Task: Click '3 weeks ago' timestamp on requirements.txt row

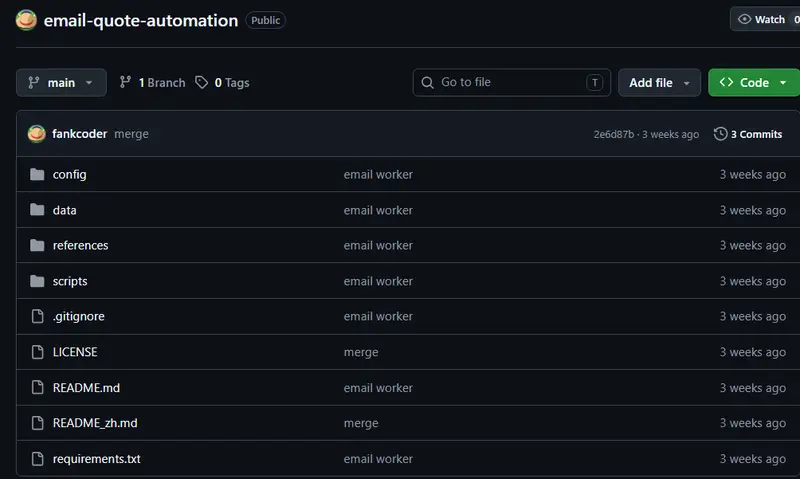Action: click(753, 459)
